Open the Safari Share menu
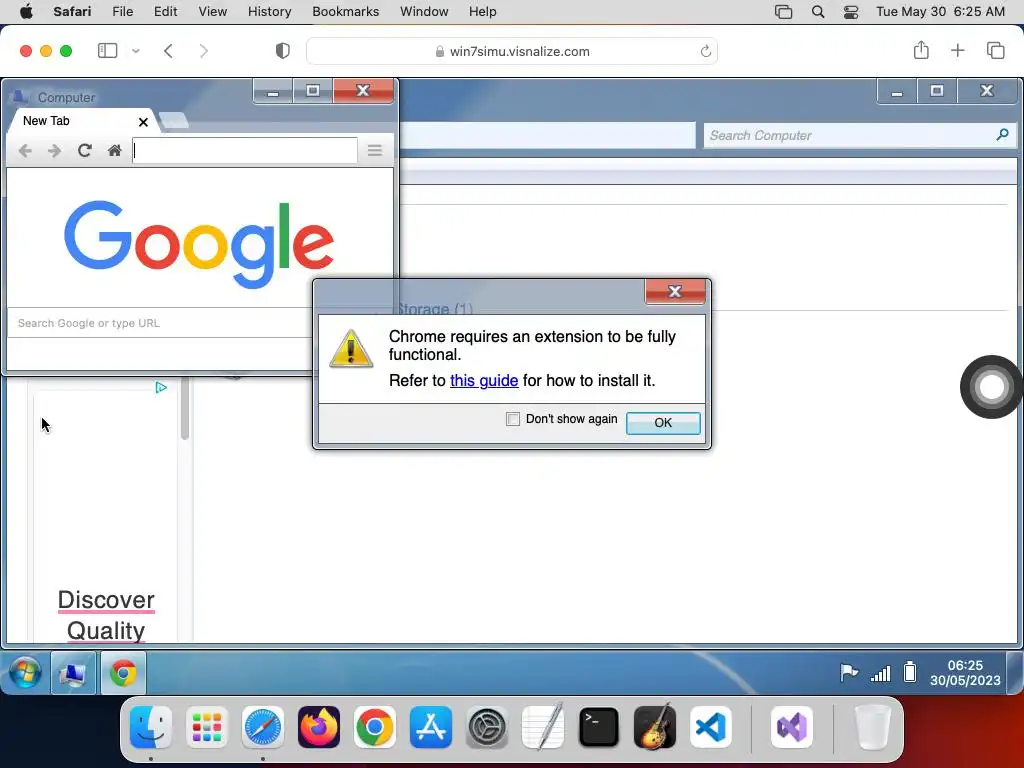 click(x=921, y=50)
